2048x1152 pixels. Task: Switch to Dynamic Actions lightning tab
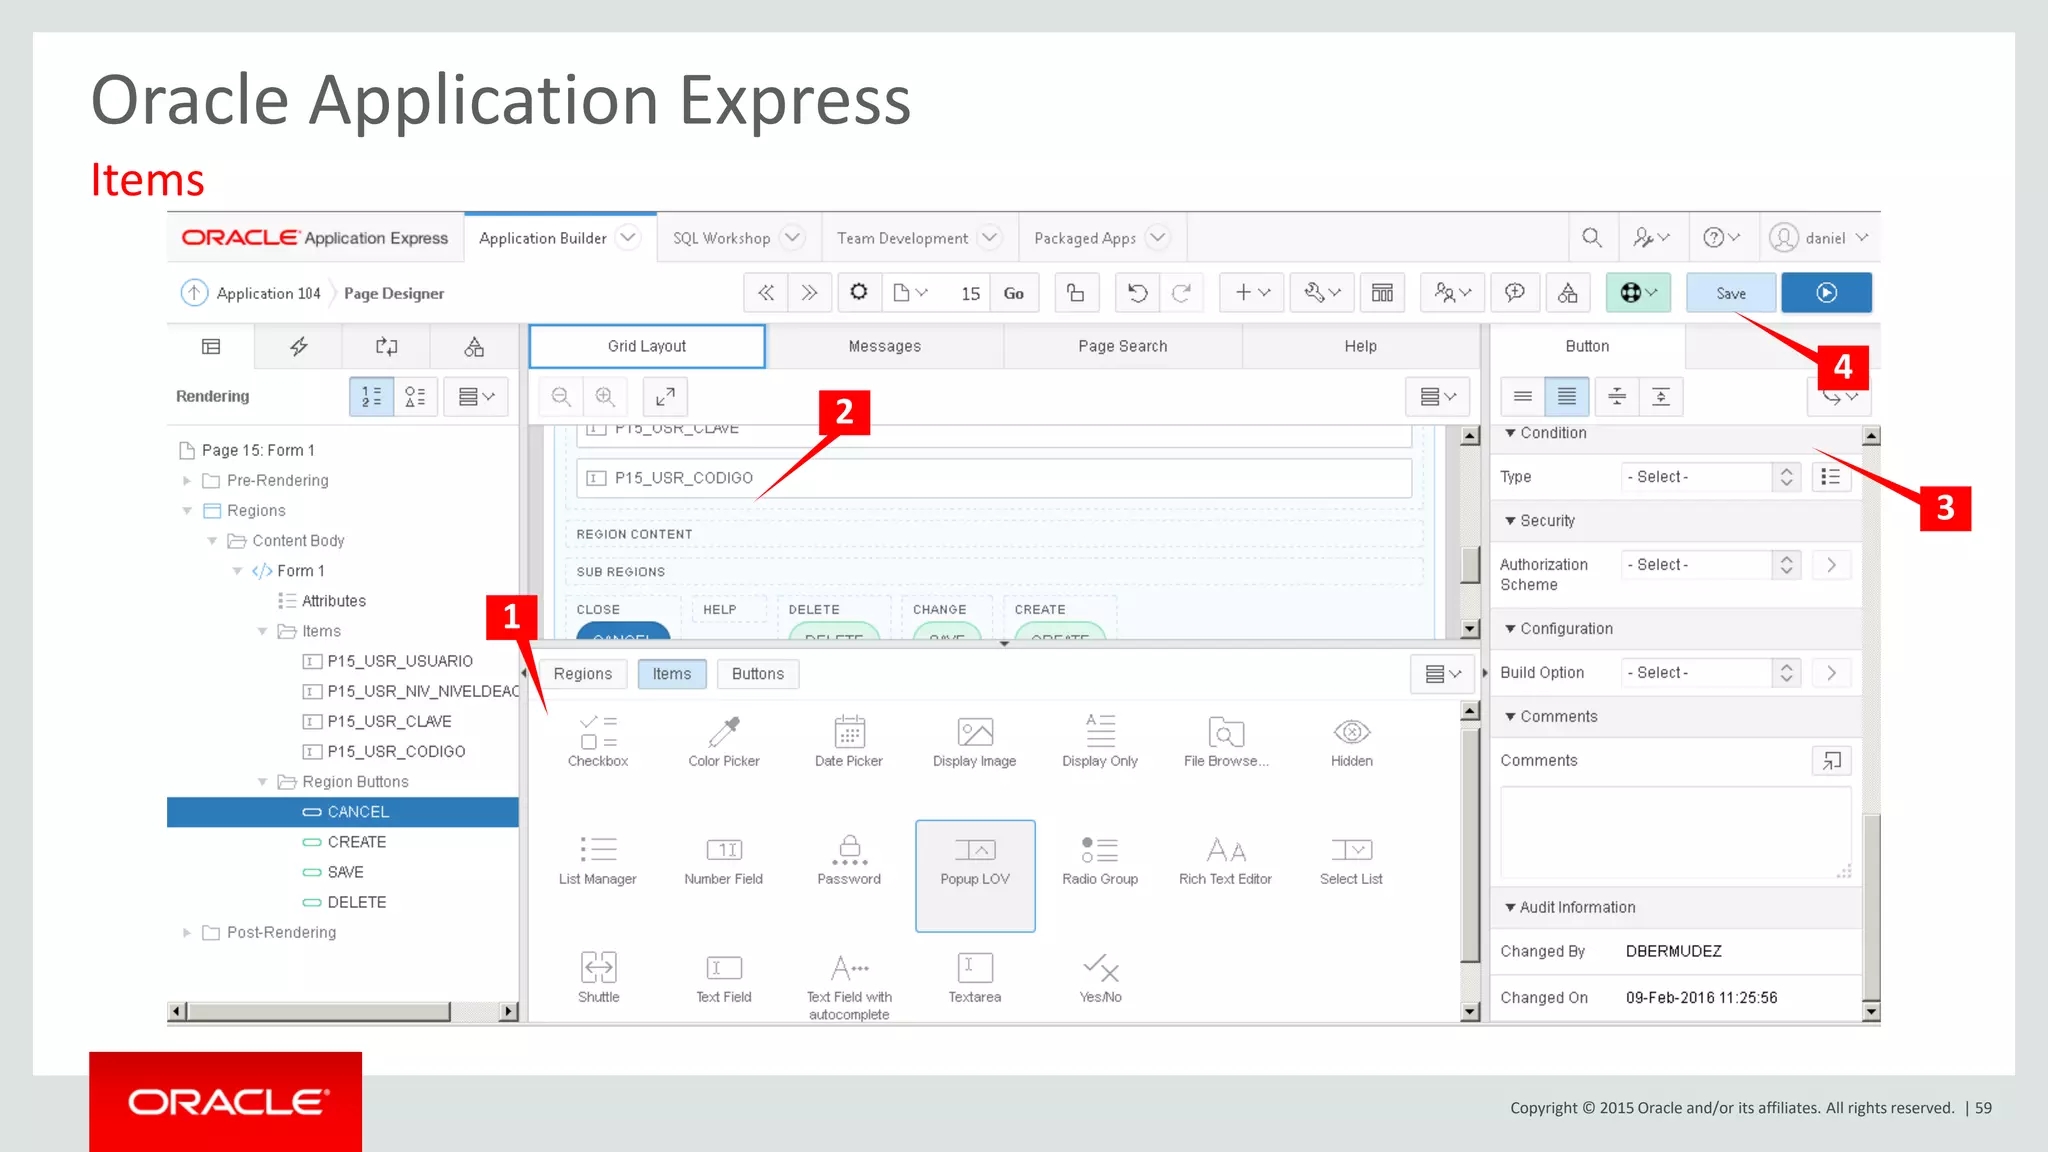pos(298,347)
